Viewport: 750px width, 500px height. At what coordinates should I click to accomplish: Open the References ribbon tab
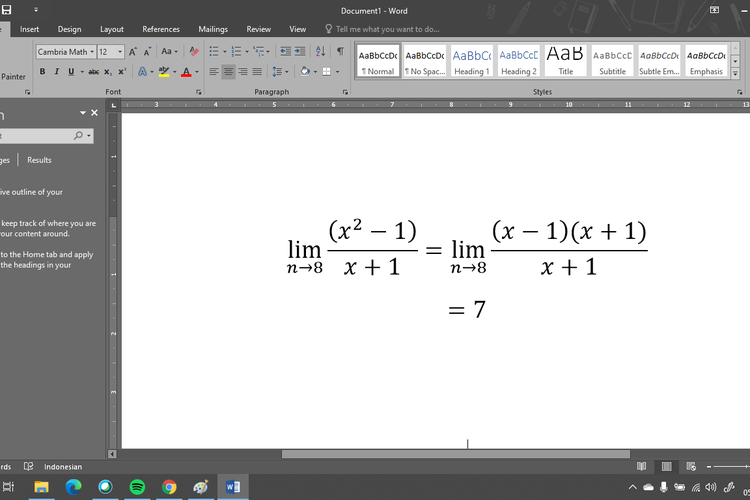[x=161, y=29]
